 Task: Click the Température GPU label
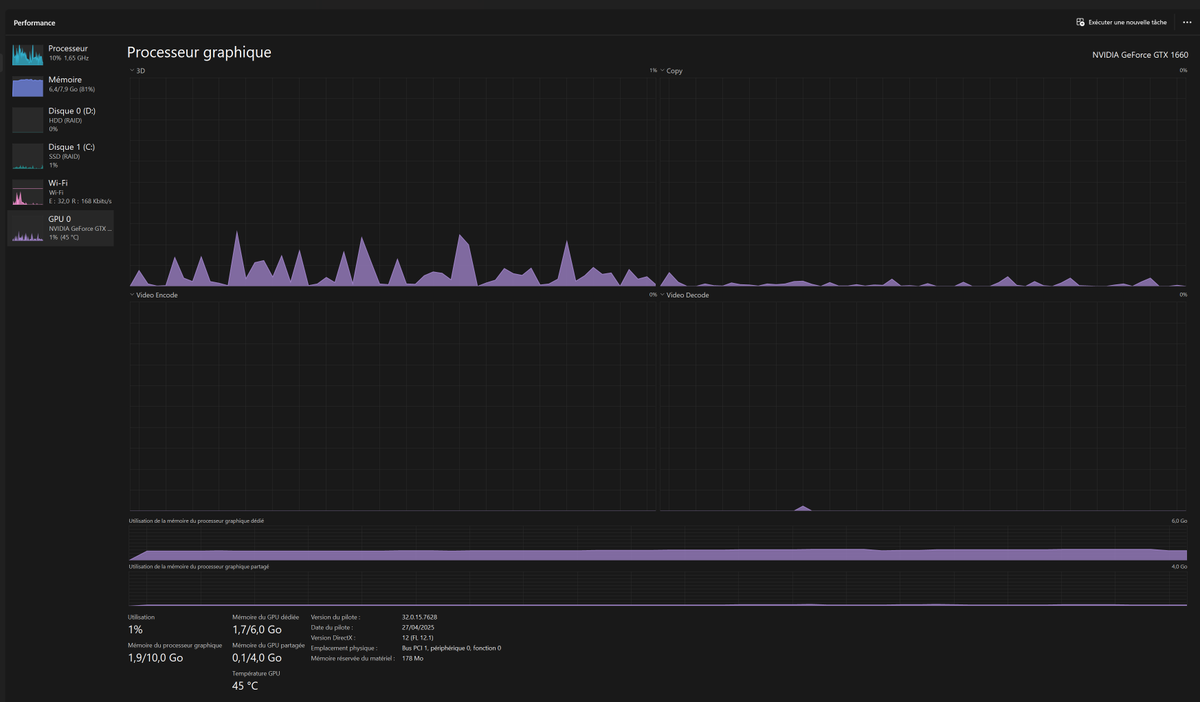[x=256, y=673]
